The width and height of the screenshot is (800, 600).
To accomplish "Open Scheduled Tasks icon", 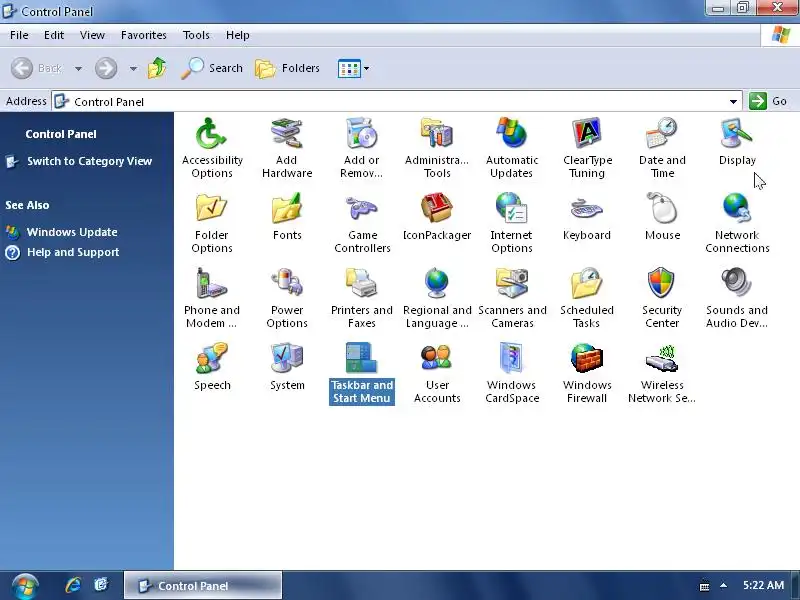I will [587, 298].
